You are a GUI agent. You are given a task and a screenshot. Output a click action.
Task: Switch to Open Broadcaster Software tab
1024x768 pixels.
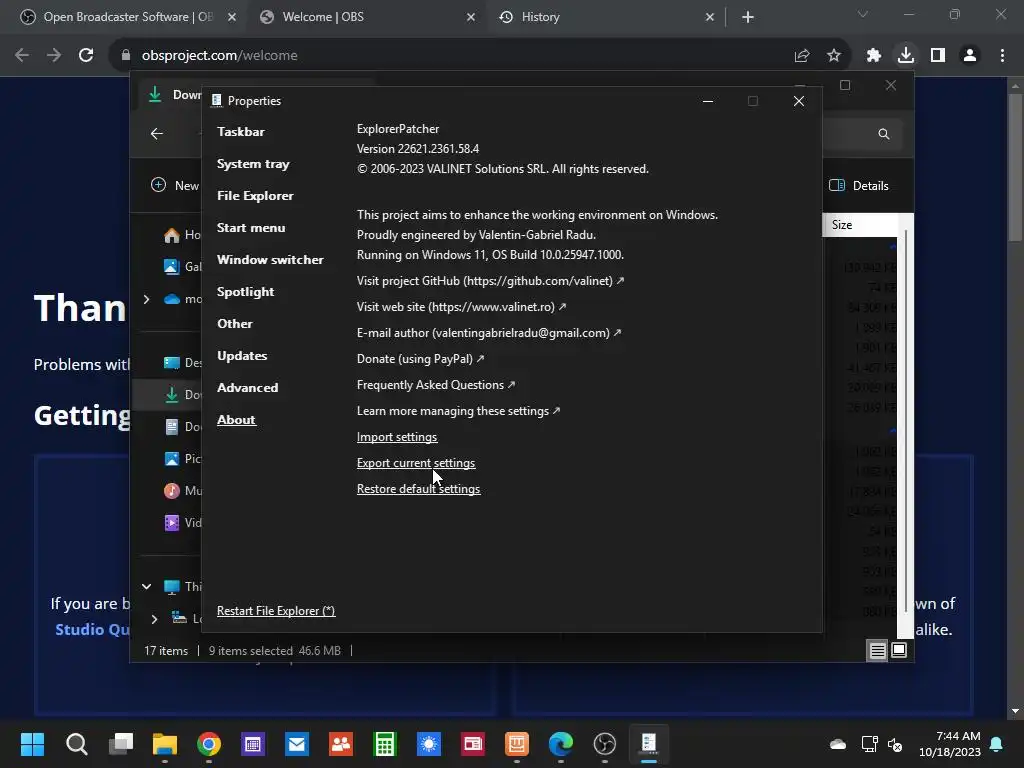tap(127, 17)
